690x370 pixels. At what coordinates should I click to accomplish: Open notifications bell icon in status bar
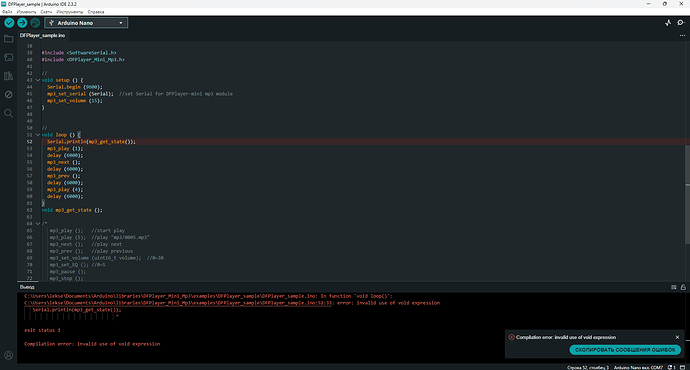click(672, 367)
